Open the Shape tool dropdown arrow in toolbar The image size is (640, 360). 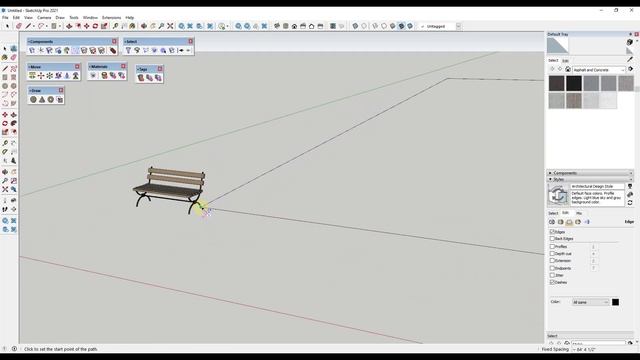click(60, 26)
